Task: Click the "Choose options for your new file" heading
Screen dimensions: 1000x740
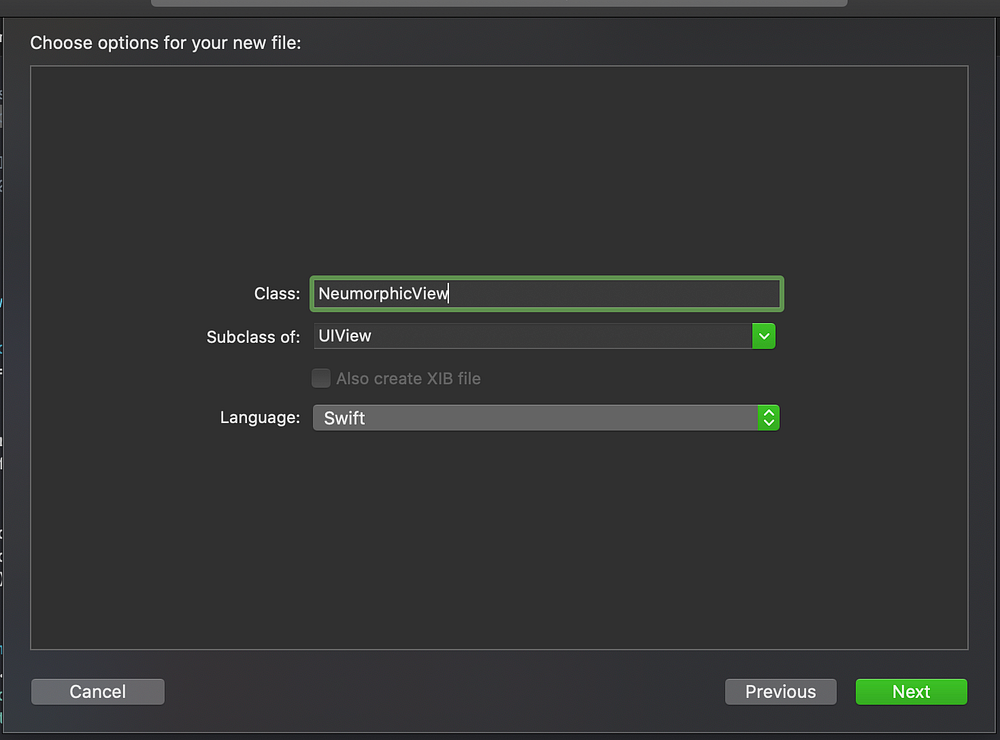Action: click(x=166, y=43)
